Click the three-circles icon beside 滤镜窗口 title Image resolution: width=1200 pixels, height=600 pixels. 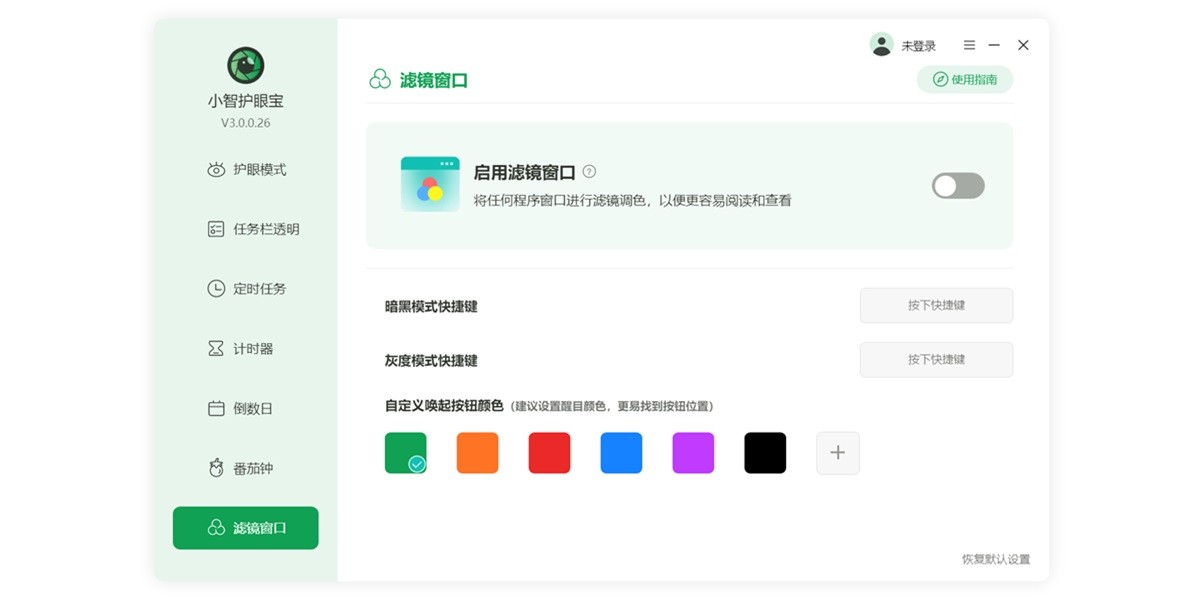pyautogui.click(x=379, y=77)
